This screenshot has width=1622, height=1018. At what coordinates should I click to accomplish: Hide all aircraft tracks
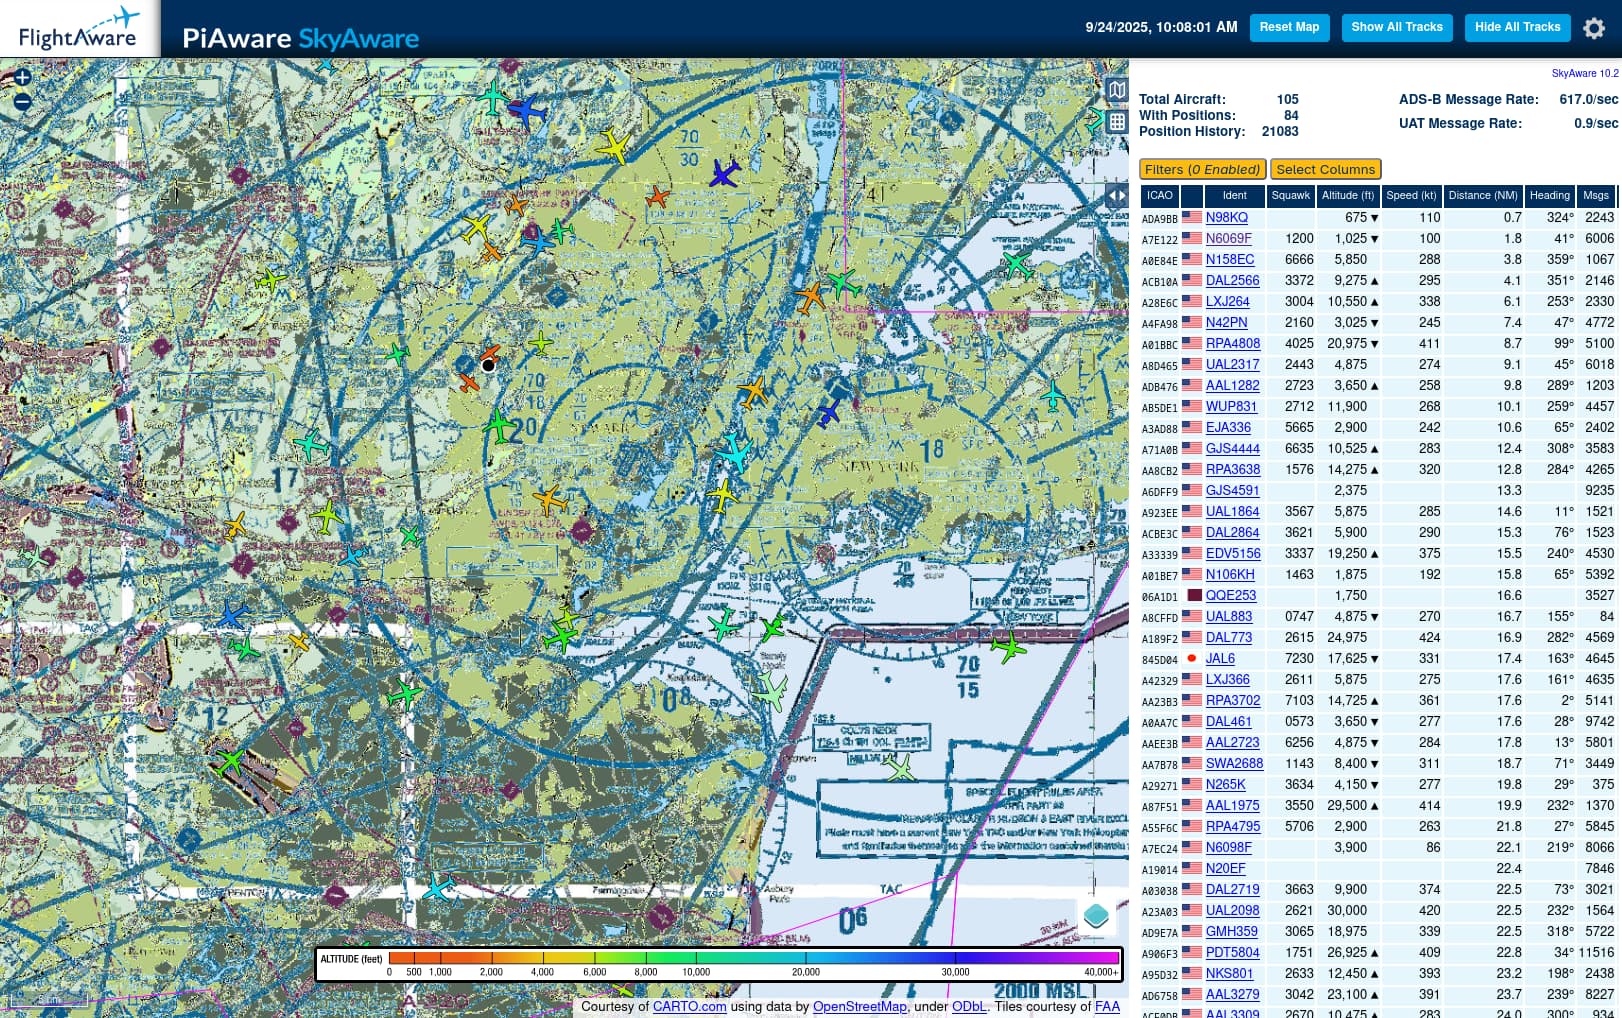coord(1517,27)
